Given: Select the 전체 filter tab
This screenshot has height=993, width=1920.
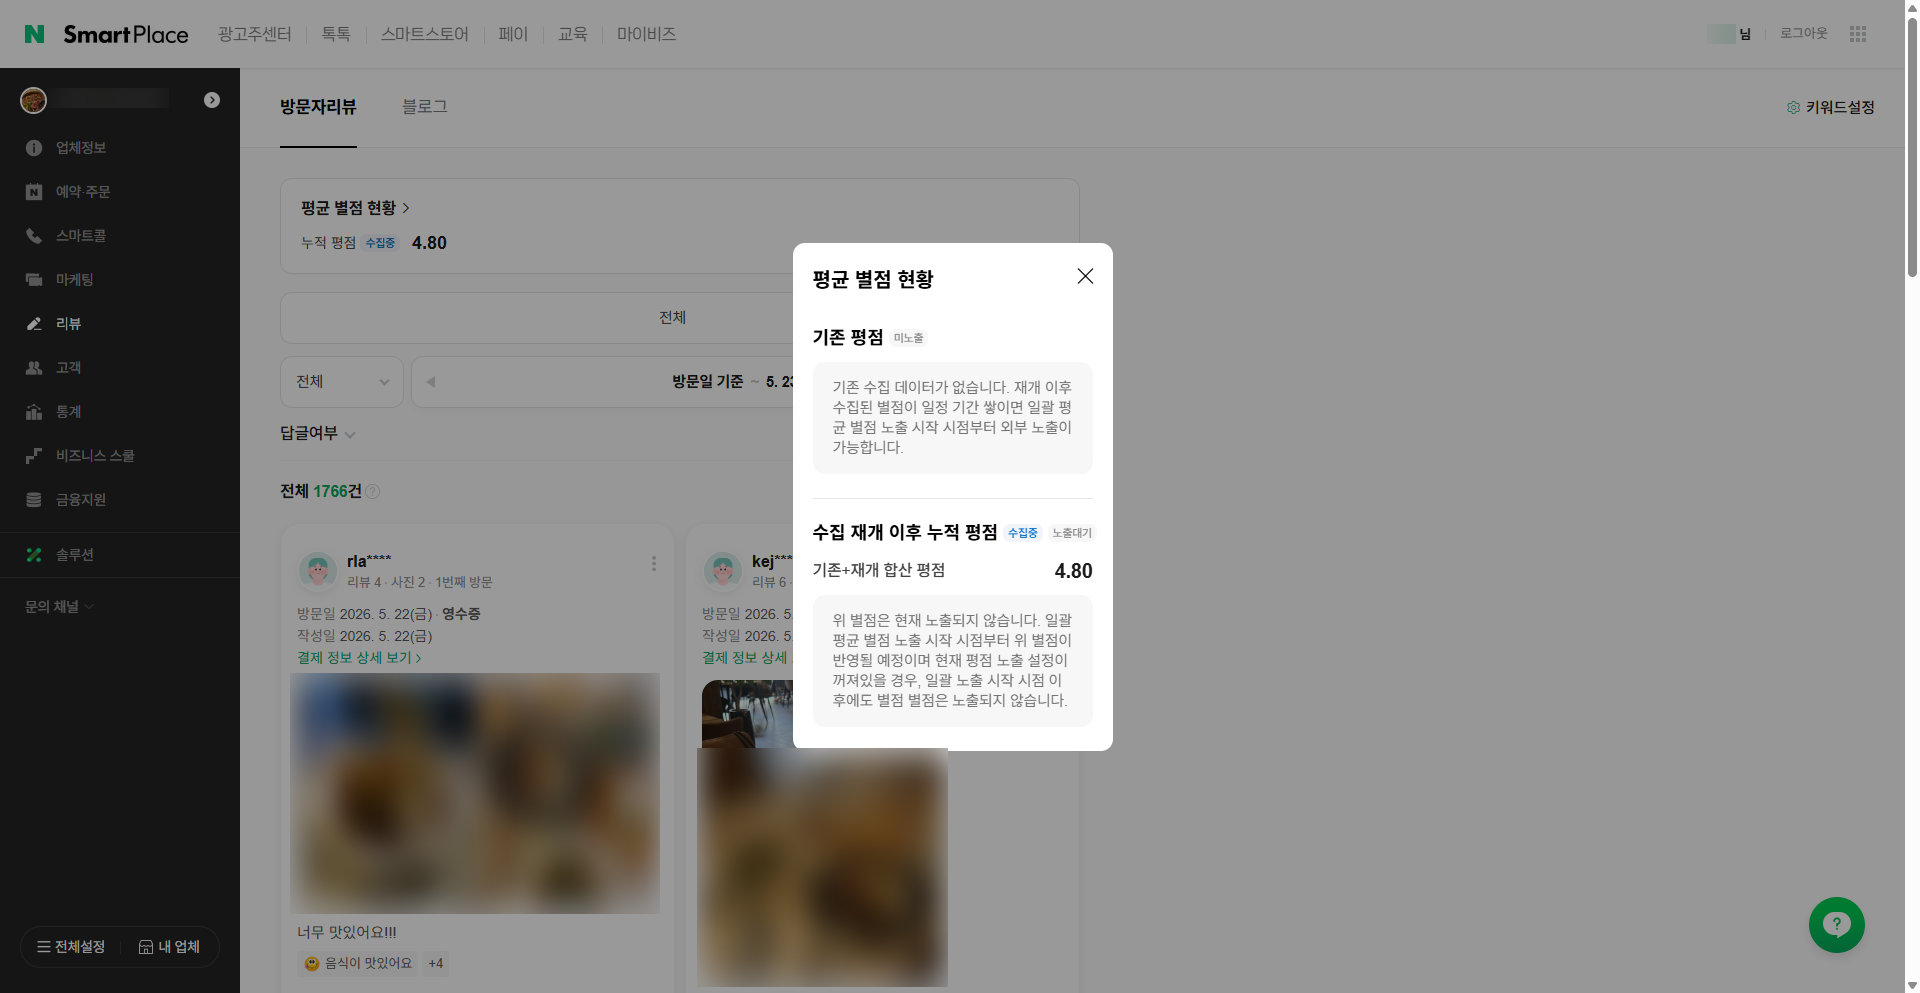Looking at the screenshot, I should 672,318.
